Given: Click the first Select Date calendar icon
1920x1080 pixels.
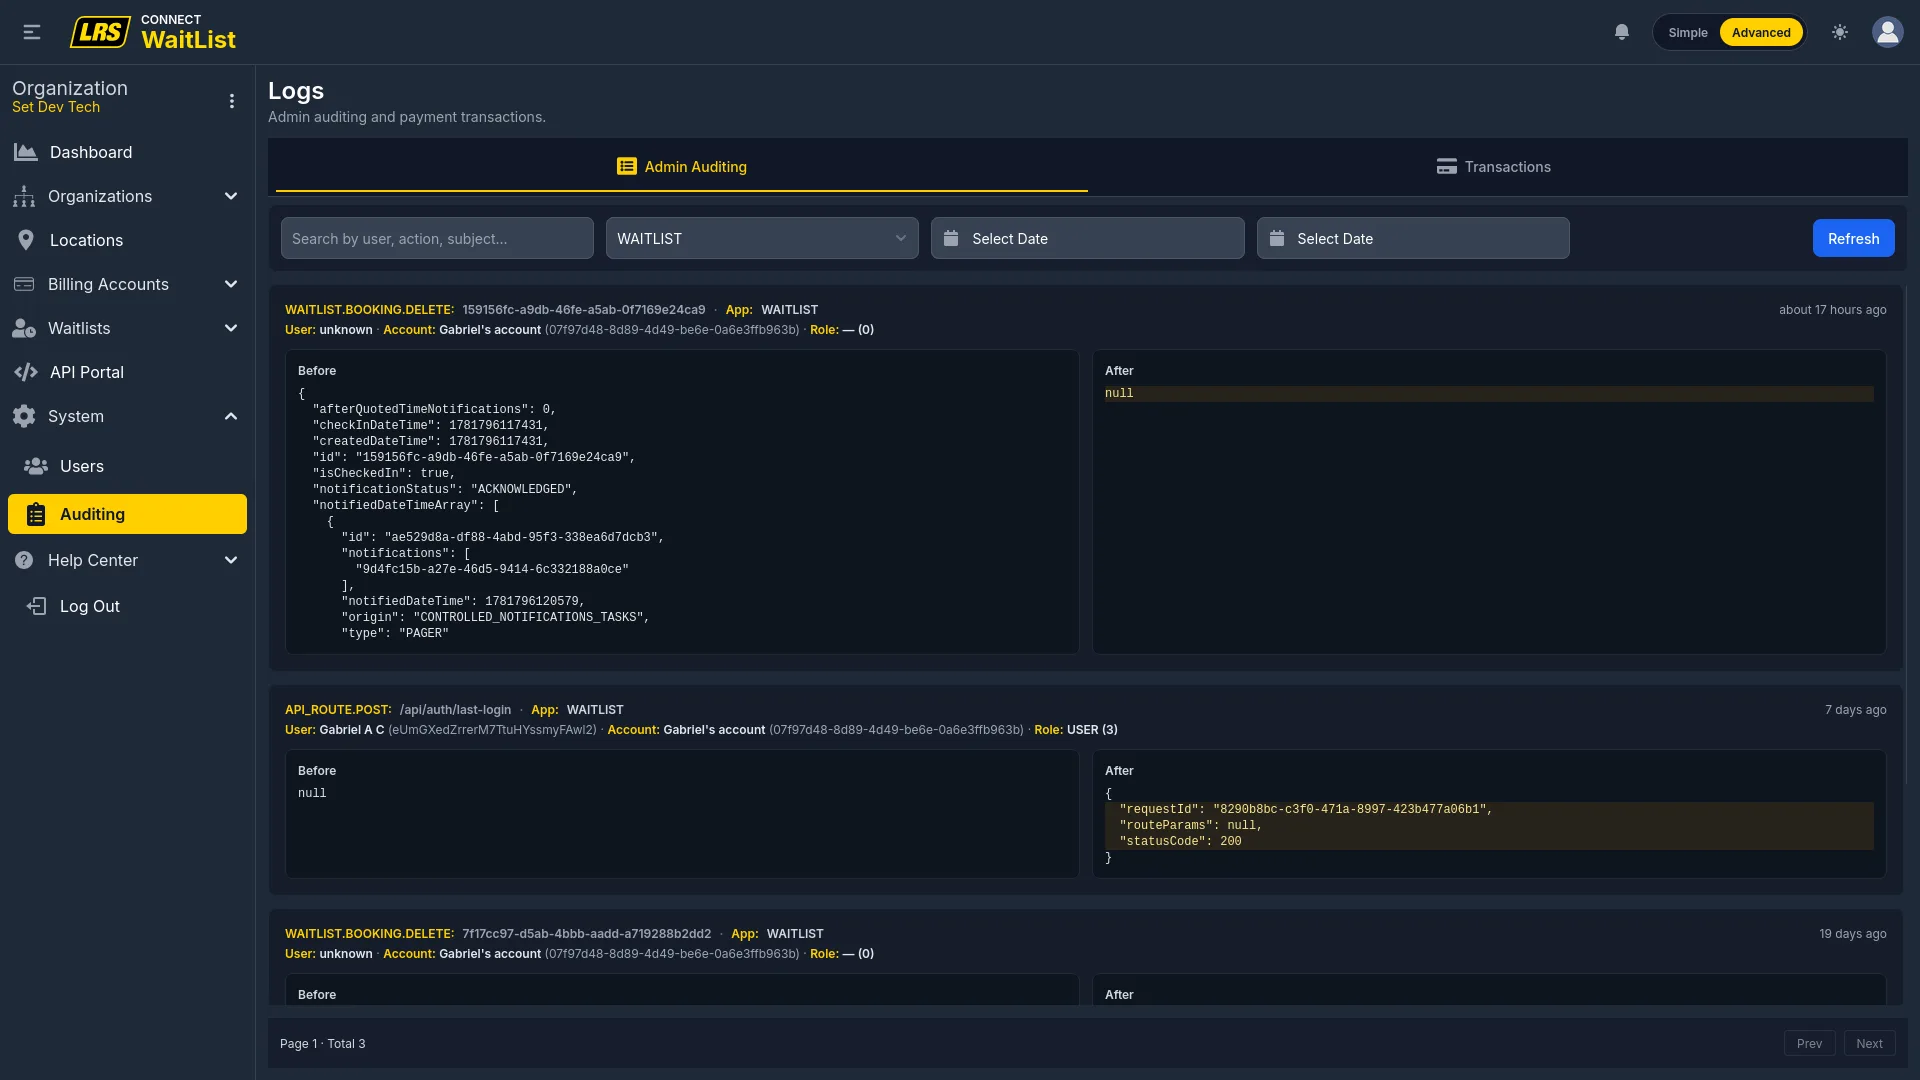Looking at the screenshot, I should (951, 238).
